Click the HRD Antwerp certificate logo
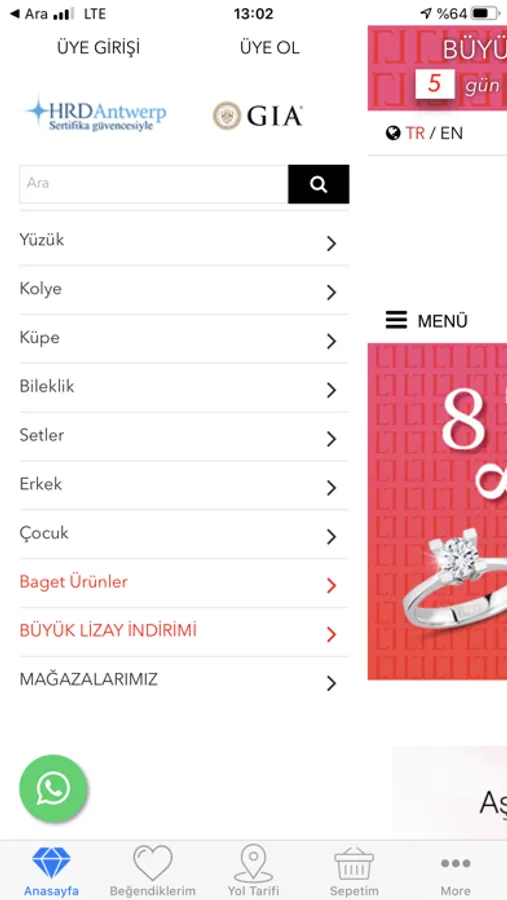The width and height of the screenshot is (507, 900). (x=96, y=113)
